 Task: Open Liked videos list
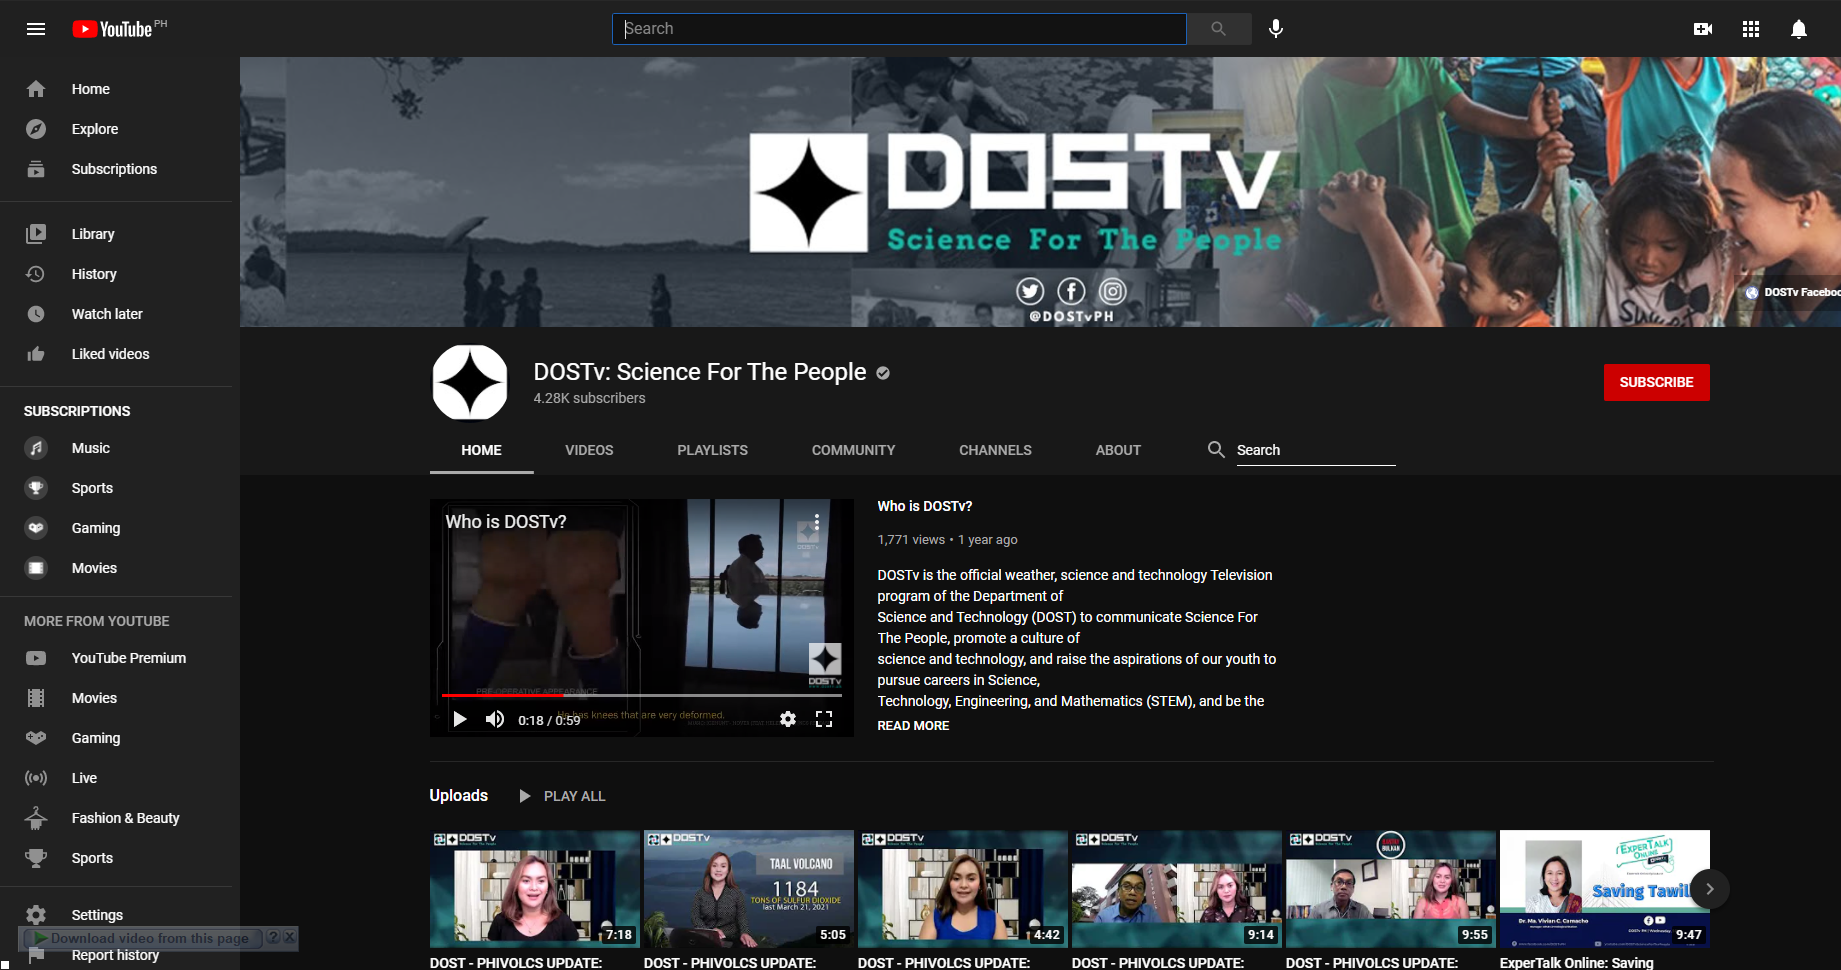coord(120,354)
